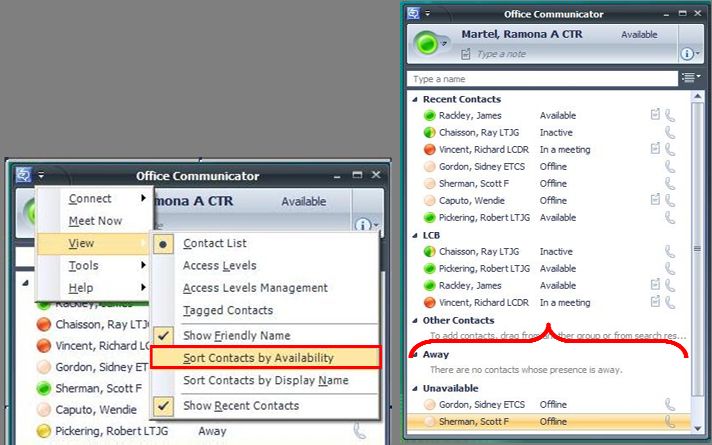
Task: Click the Type a note field
Action: [x=501, y=54]
